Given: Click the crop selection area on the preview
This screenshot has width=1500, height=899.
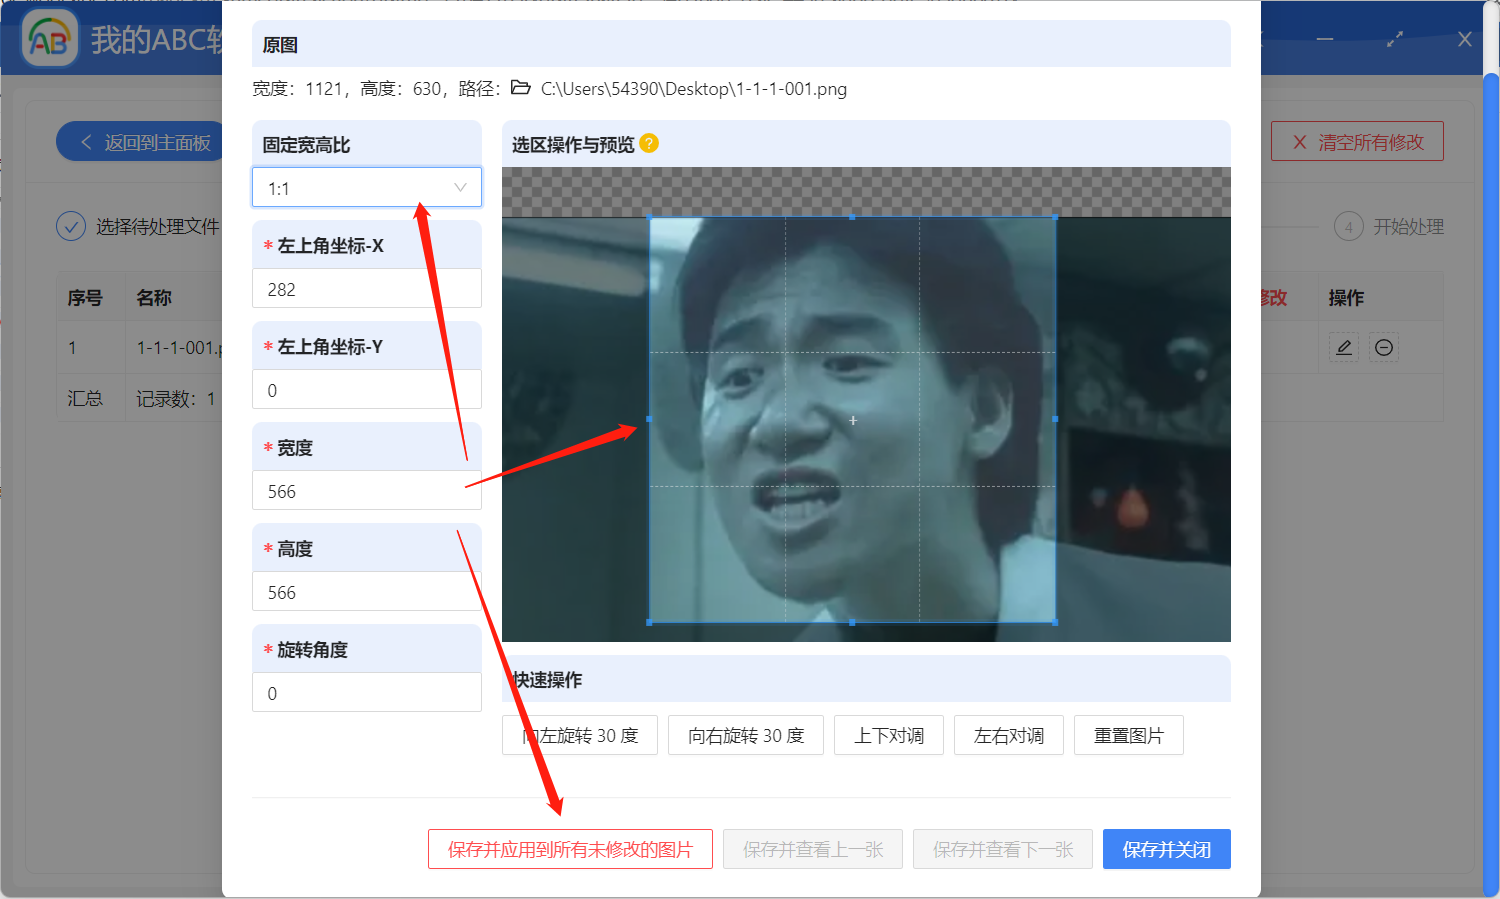Looking at the screenshot, I should click(x=852, y=420).
